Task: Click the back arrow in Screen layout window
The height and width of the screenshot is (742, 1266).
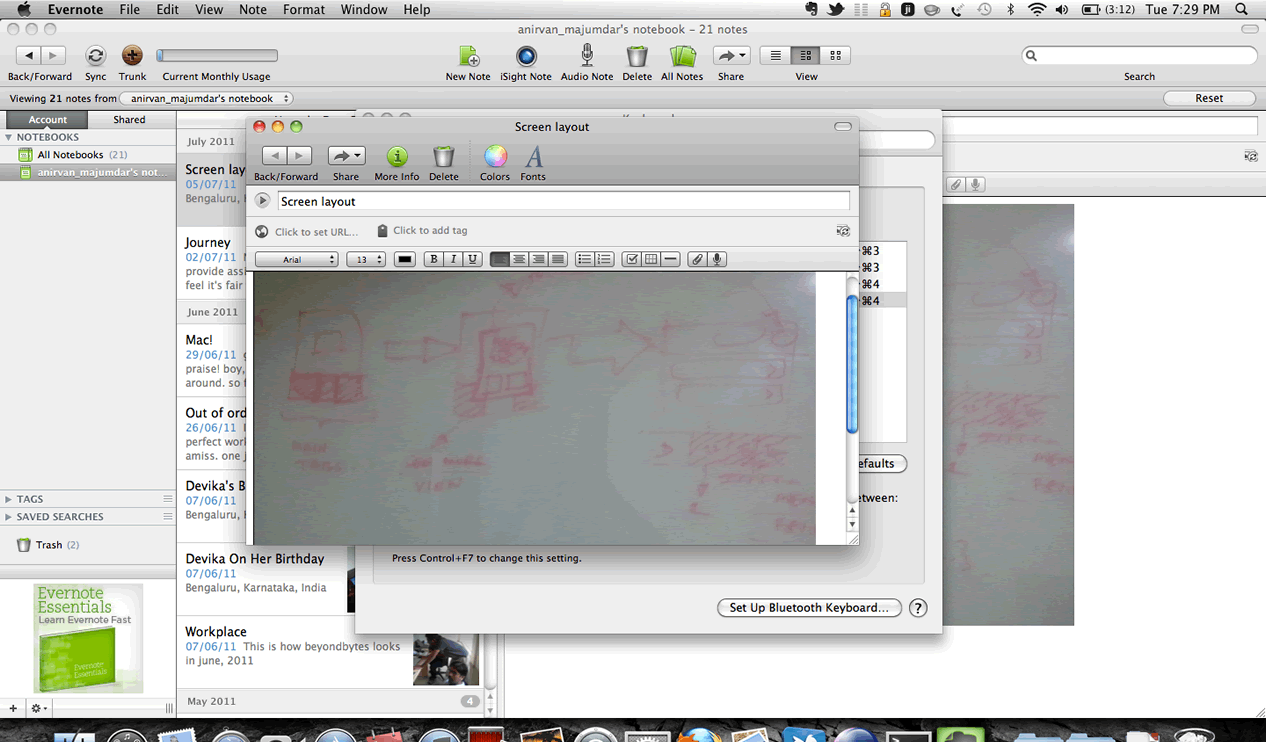Action: click(274, 156)
